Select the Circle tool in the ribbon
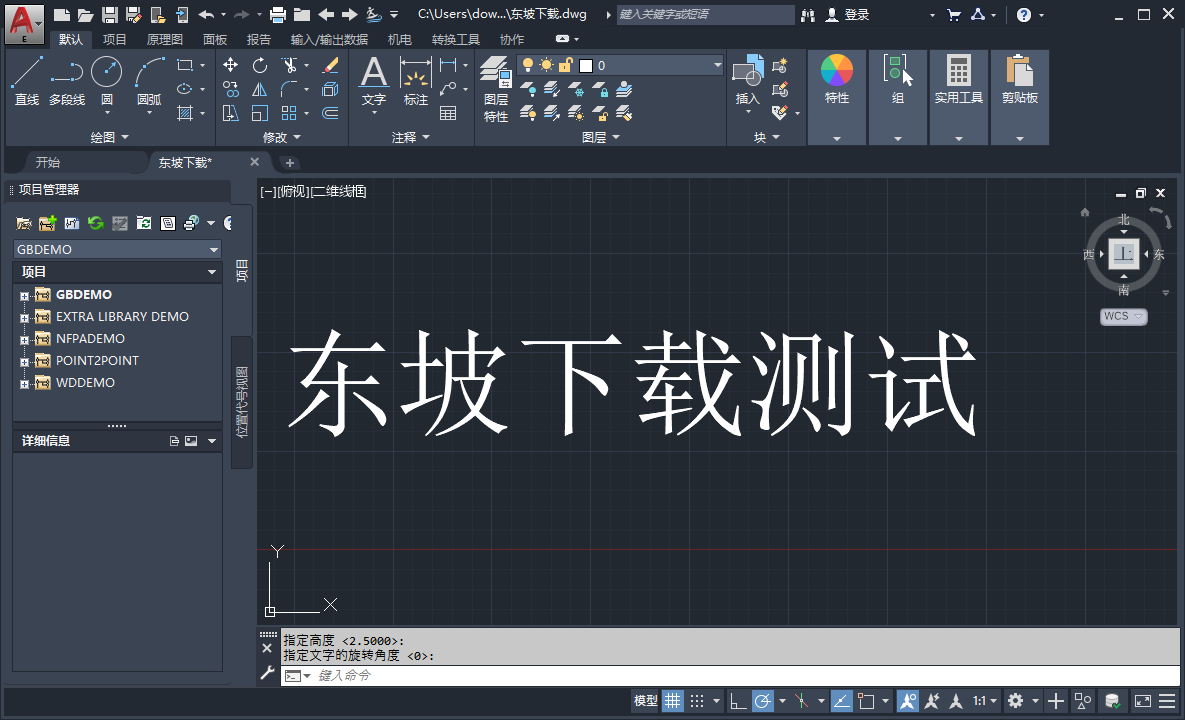This screenshot has width=1185, height=720. coord(106,70)
